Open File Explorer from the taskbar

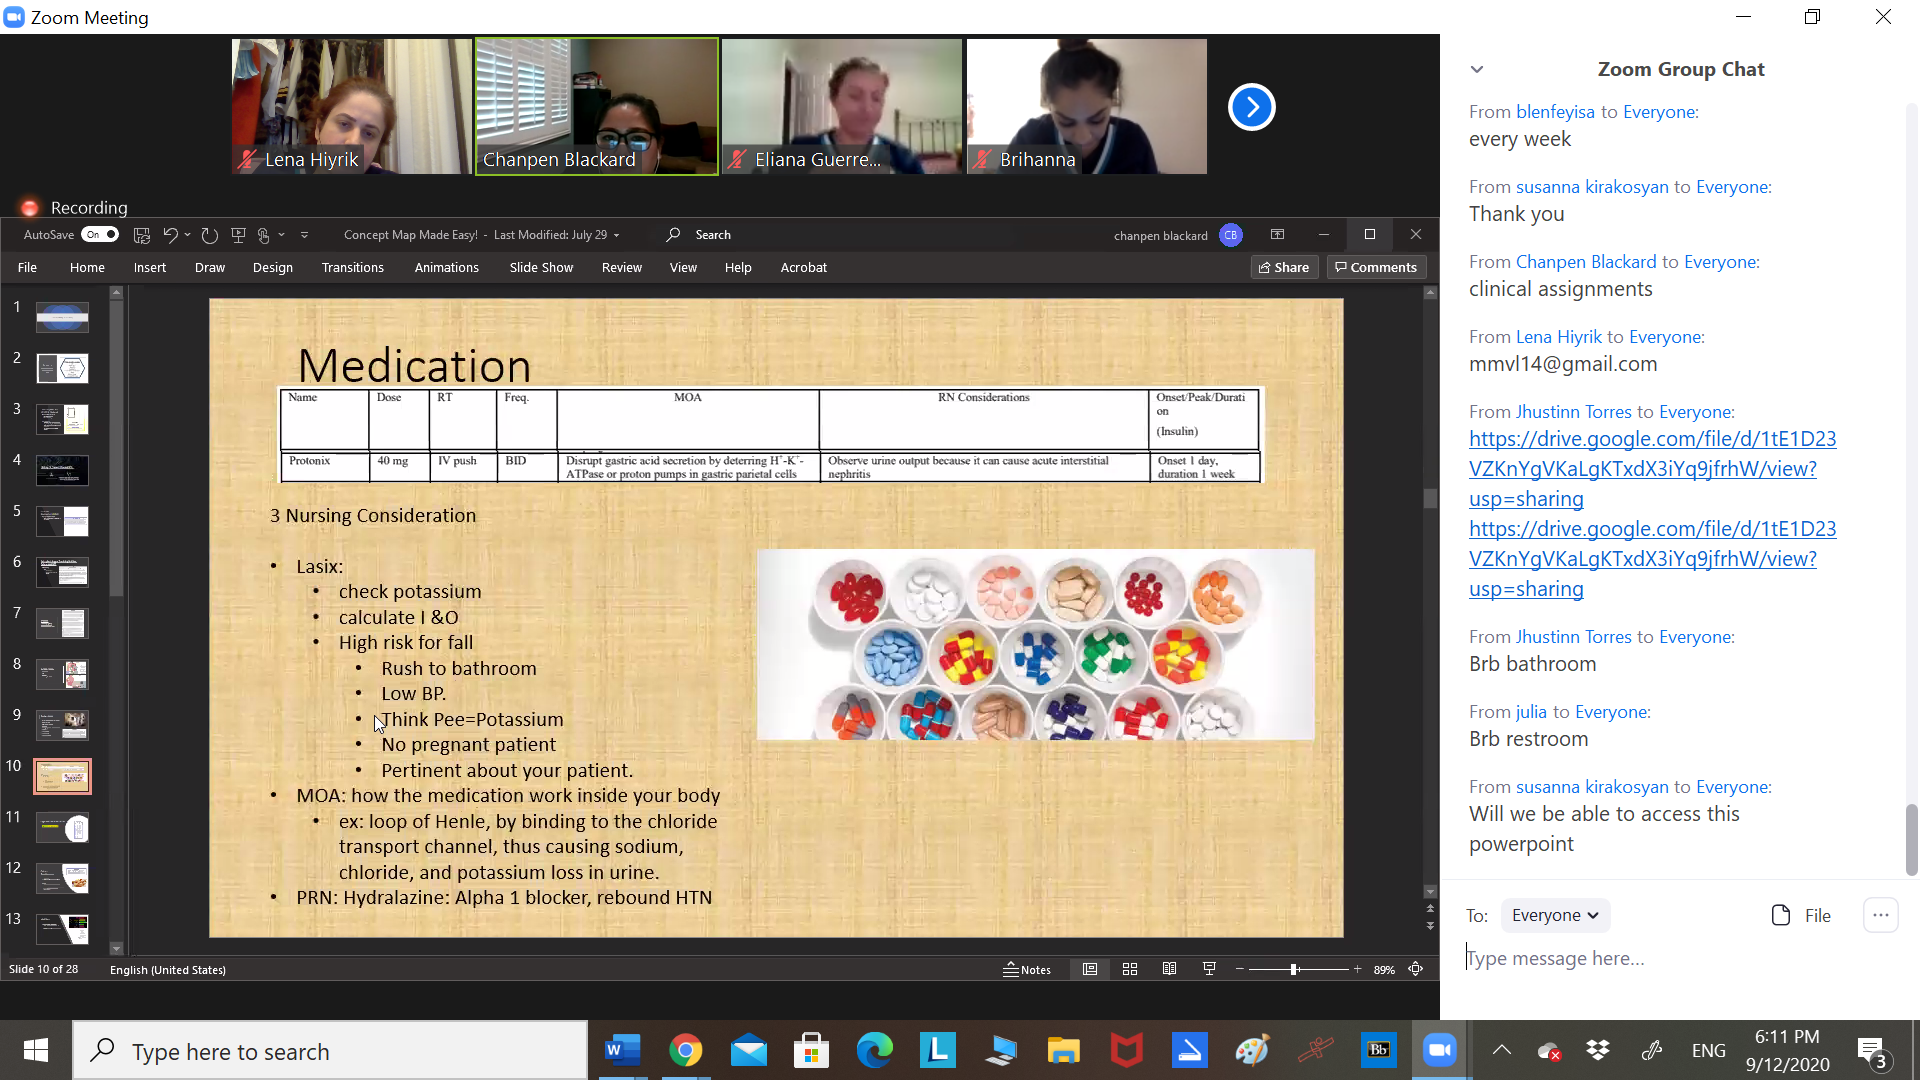[1063, 1050]
